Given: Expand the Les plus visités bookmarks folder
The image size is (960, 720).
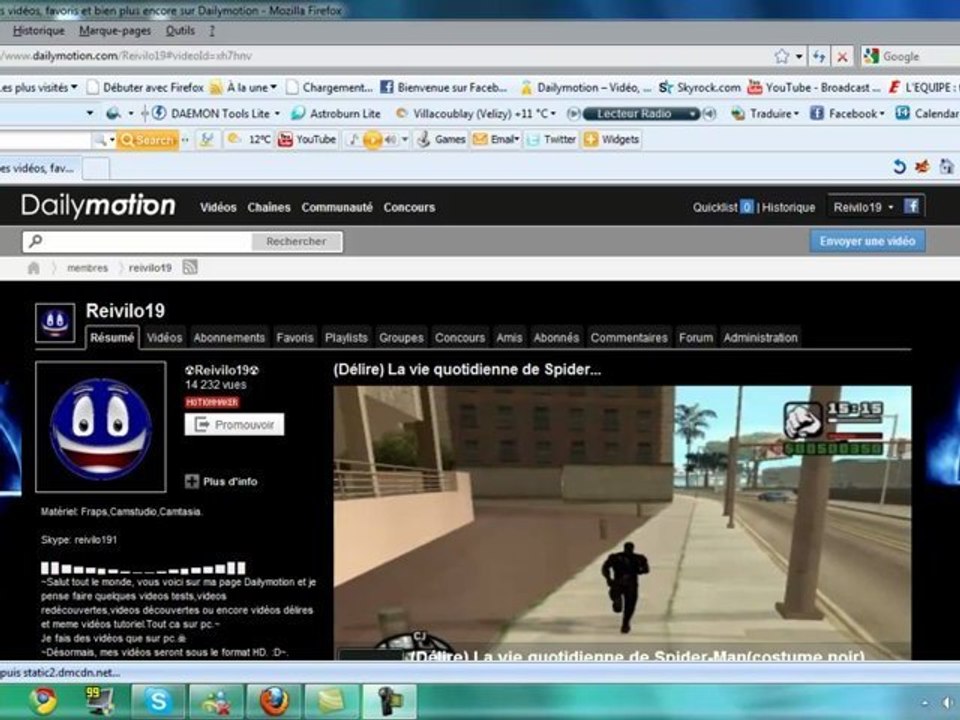Looking at the screenshot, I should 38,88.
